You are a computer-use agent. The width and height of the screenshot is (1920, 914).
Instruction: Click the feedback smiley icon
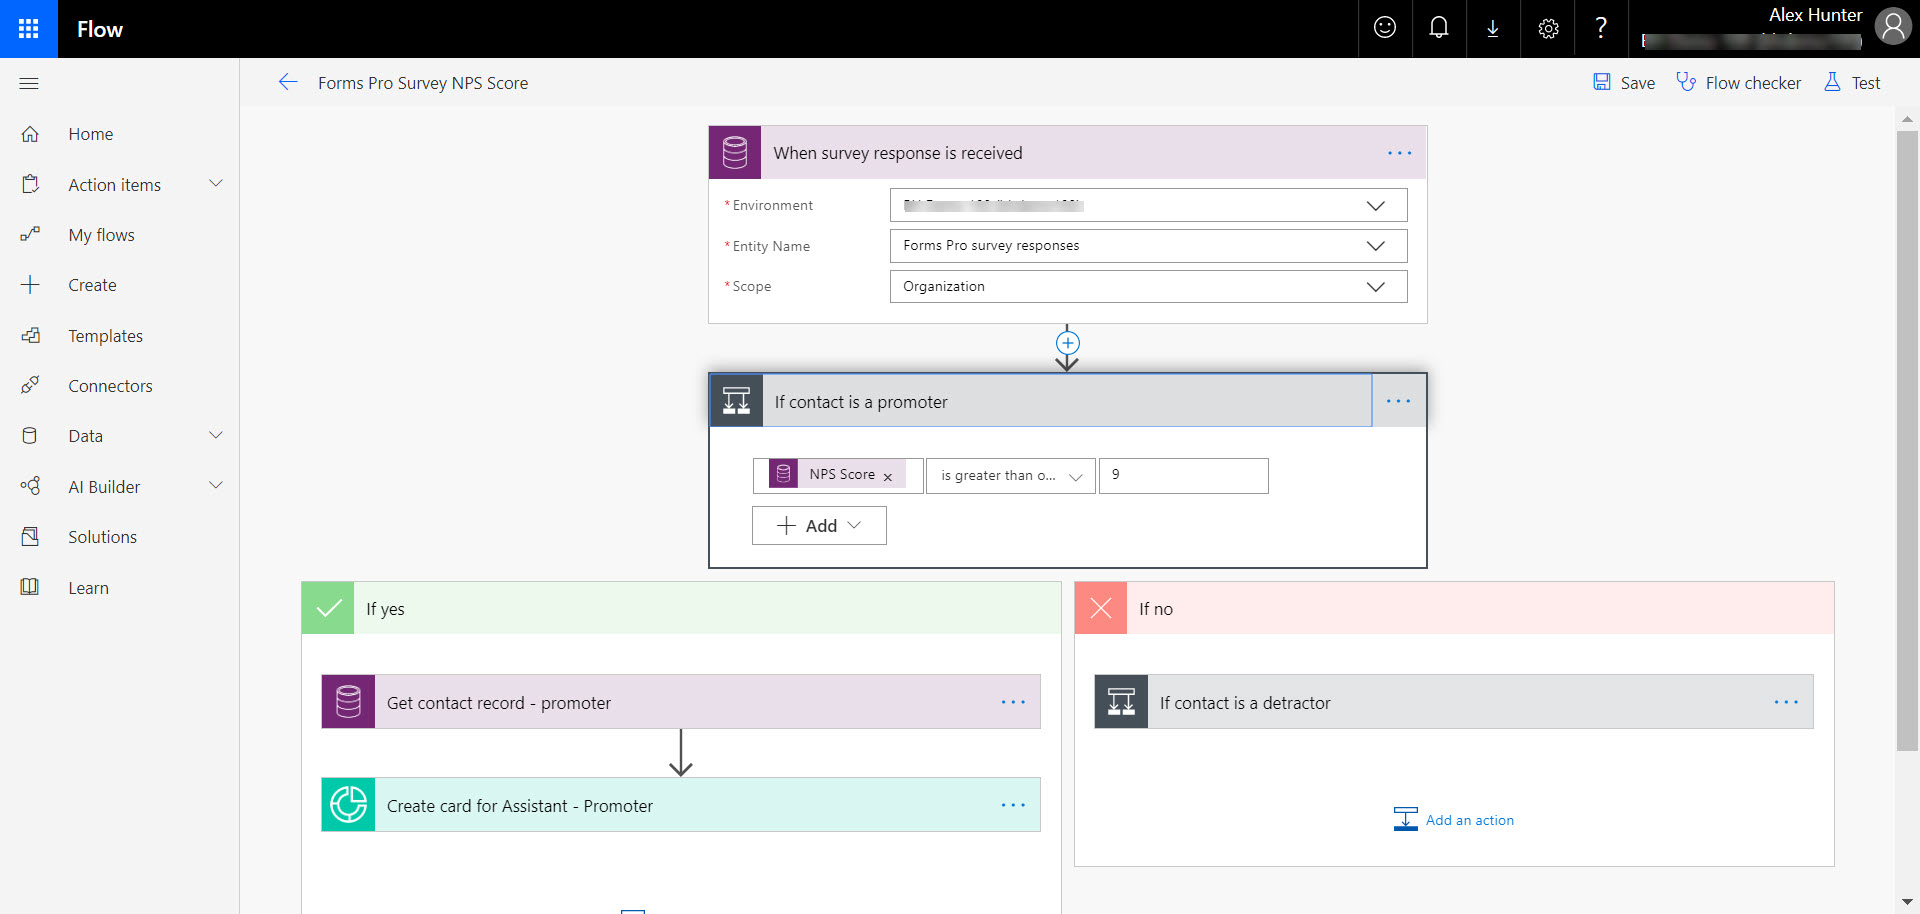click(x=1385, y=28)
